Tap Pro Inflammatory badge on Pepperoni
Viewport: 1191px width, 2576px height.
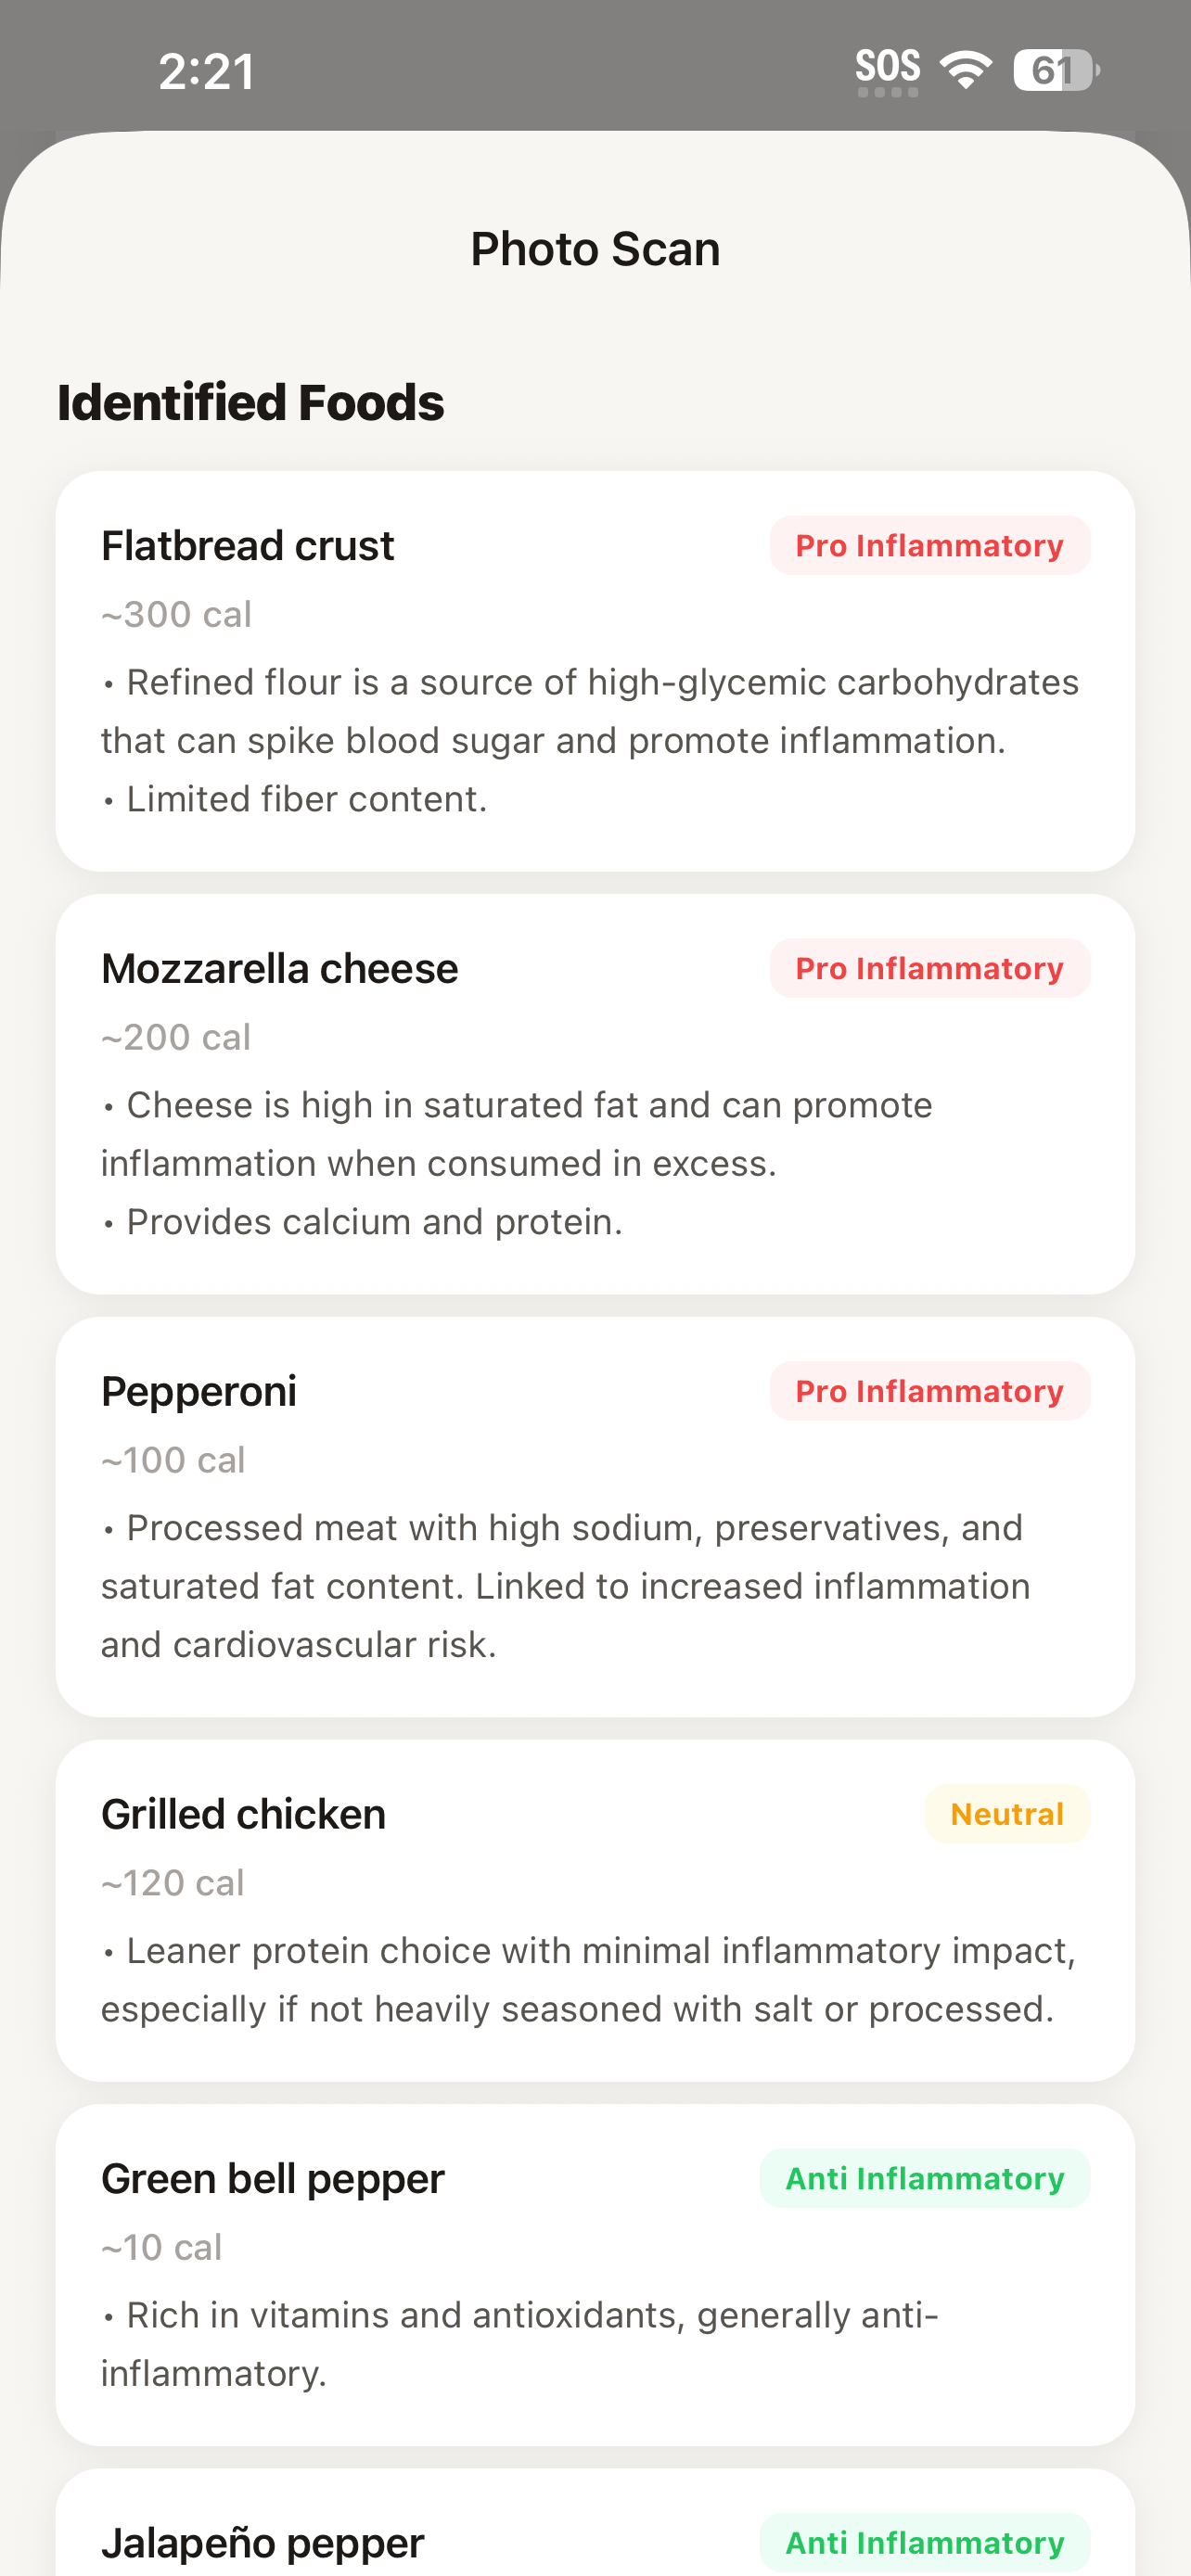(929, 1391)
